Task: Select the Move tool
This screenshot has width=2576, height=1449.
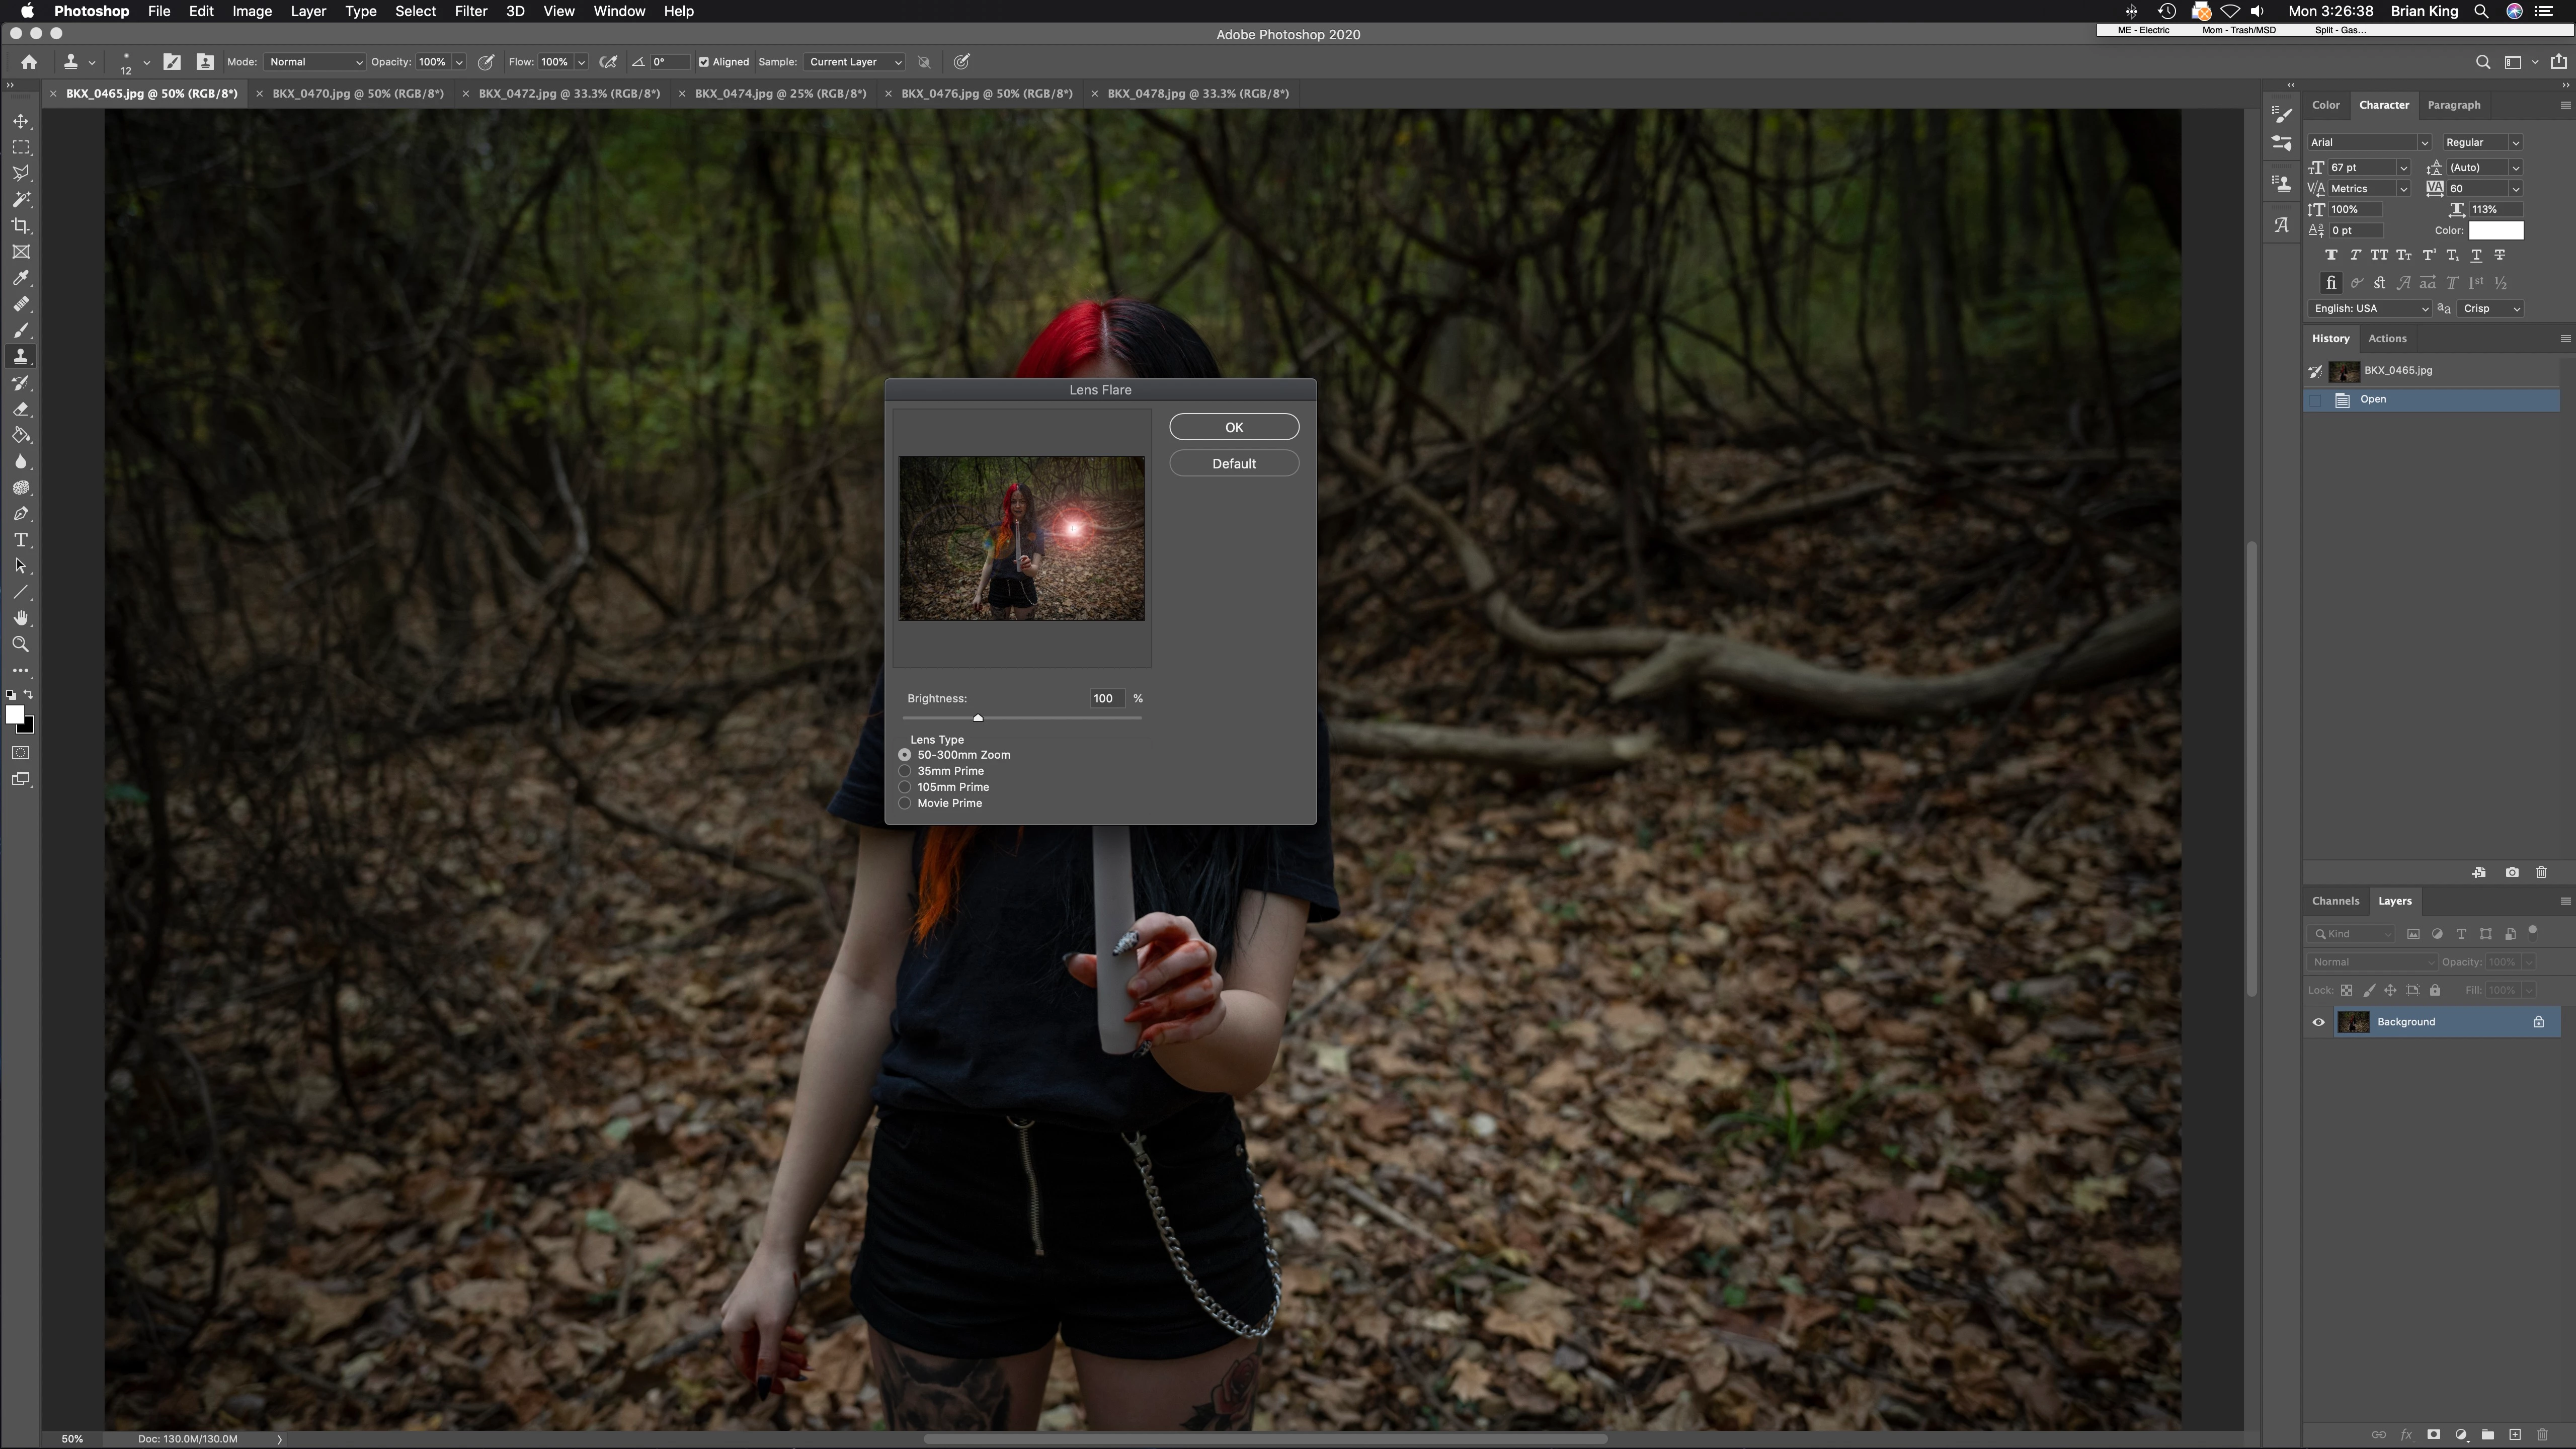Action: 20,121
